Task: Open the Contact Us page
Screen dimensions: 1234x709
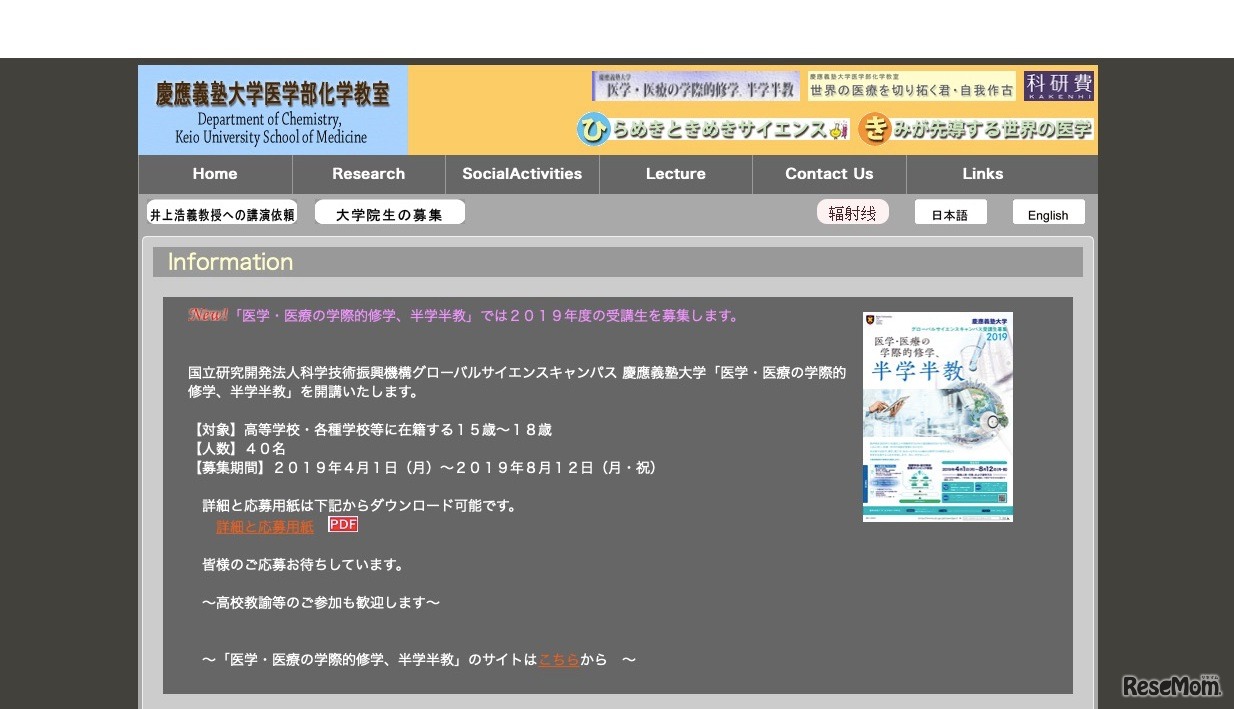Action: click(x=829, y=174)
